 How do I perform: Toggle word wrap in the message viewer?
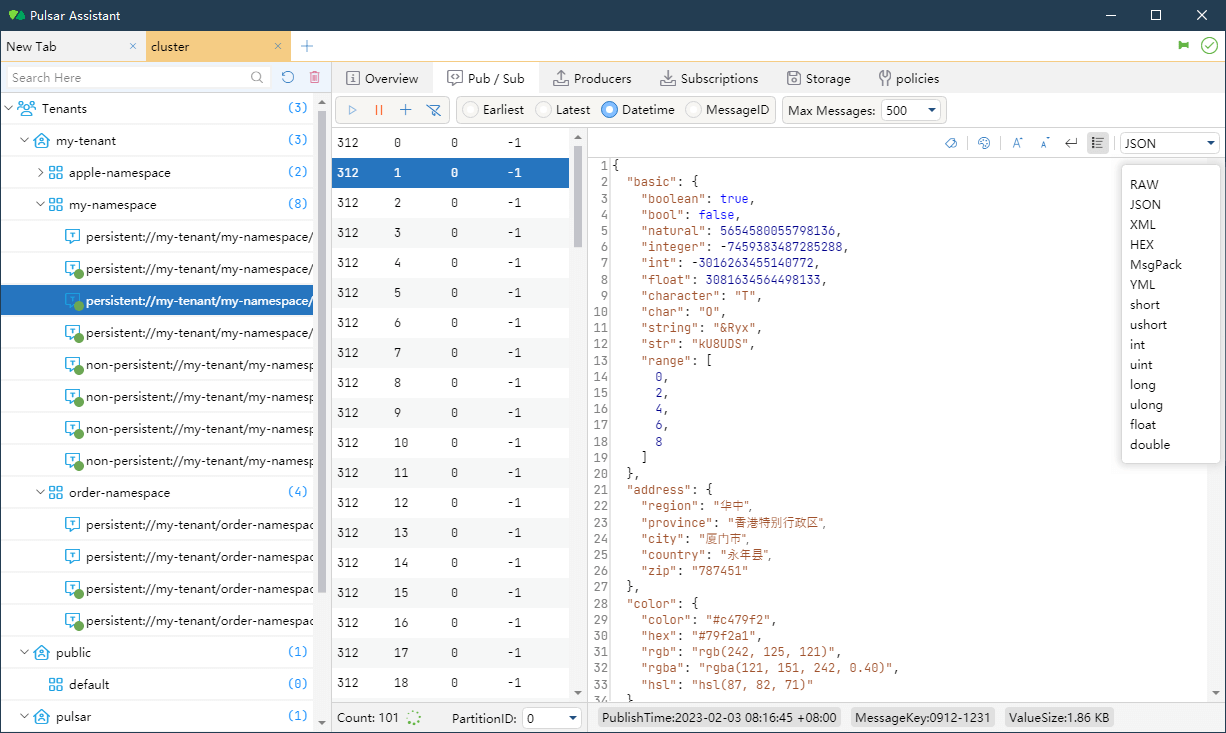click(1070, 143)
